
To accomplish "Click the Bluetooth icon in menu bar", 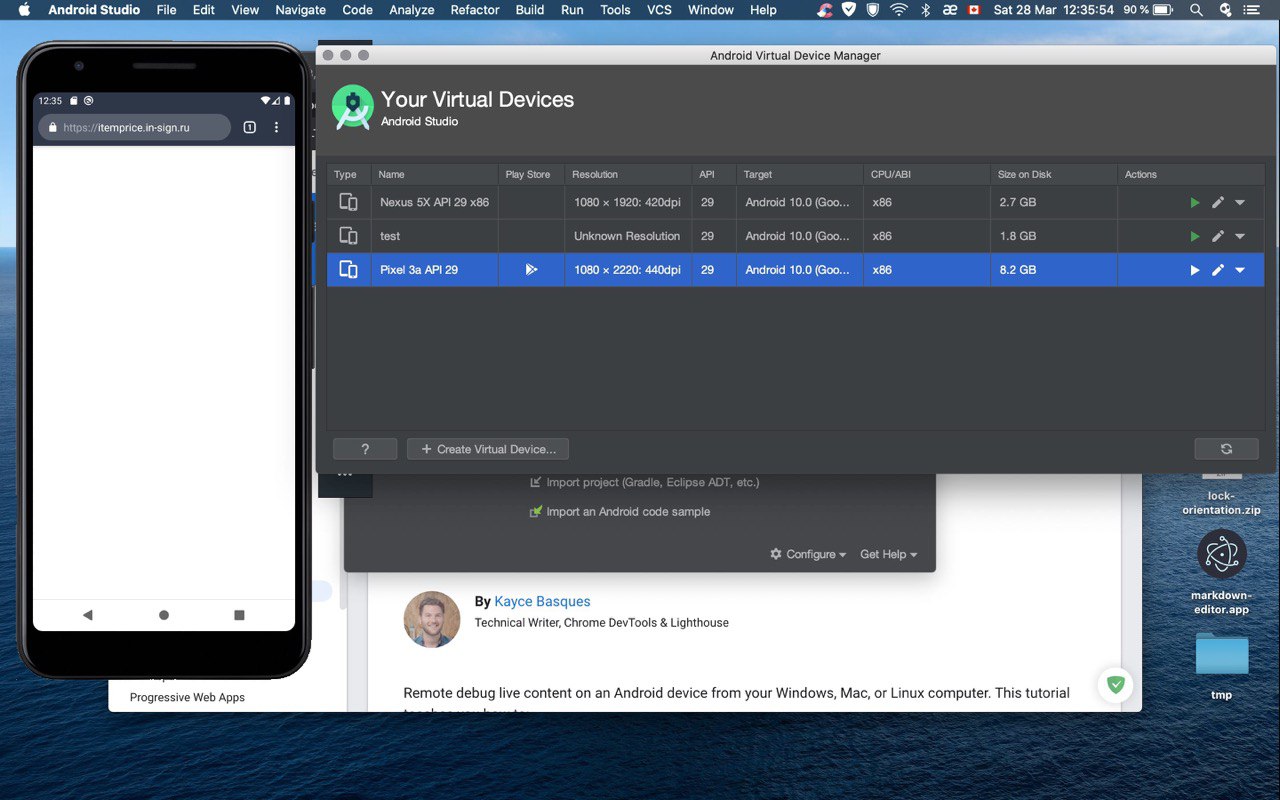I will [925, 10].
